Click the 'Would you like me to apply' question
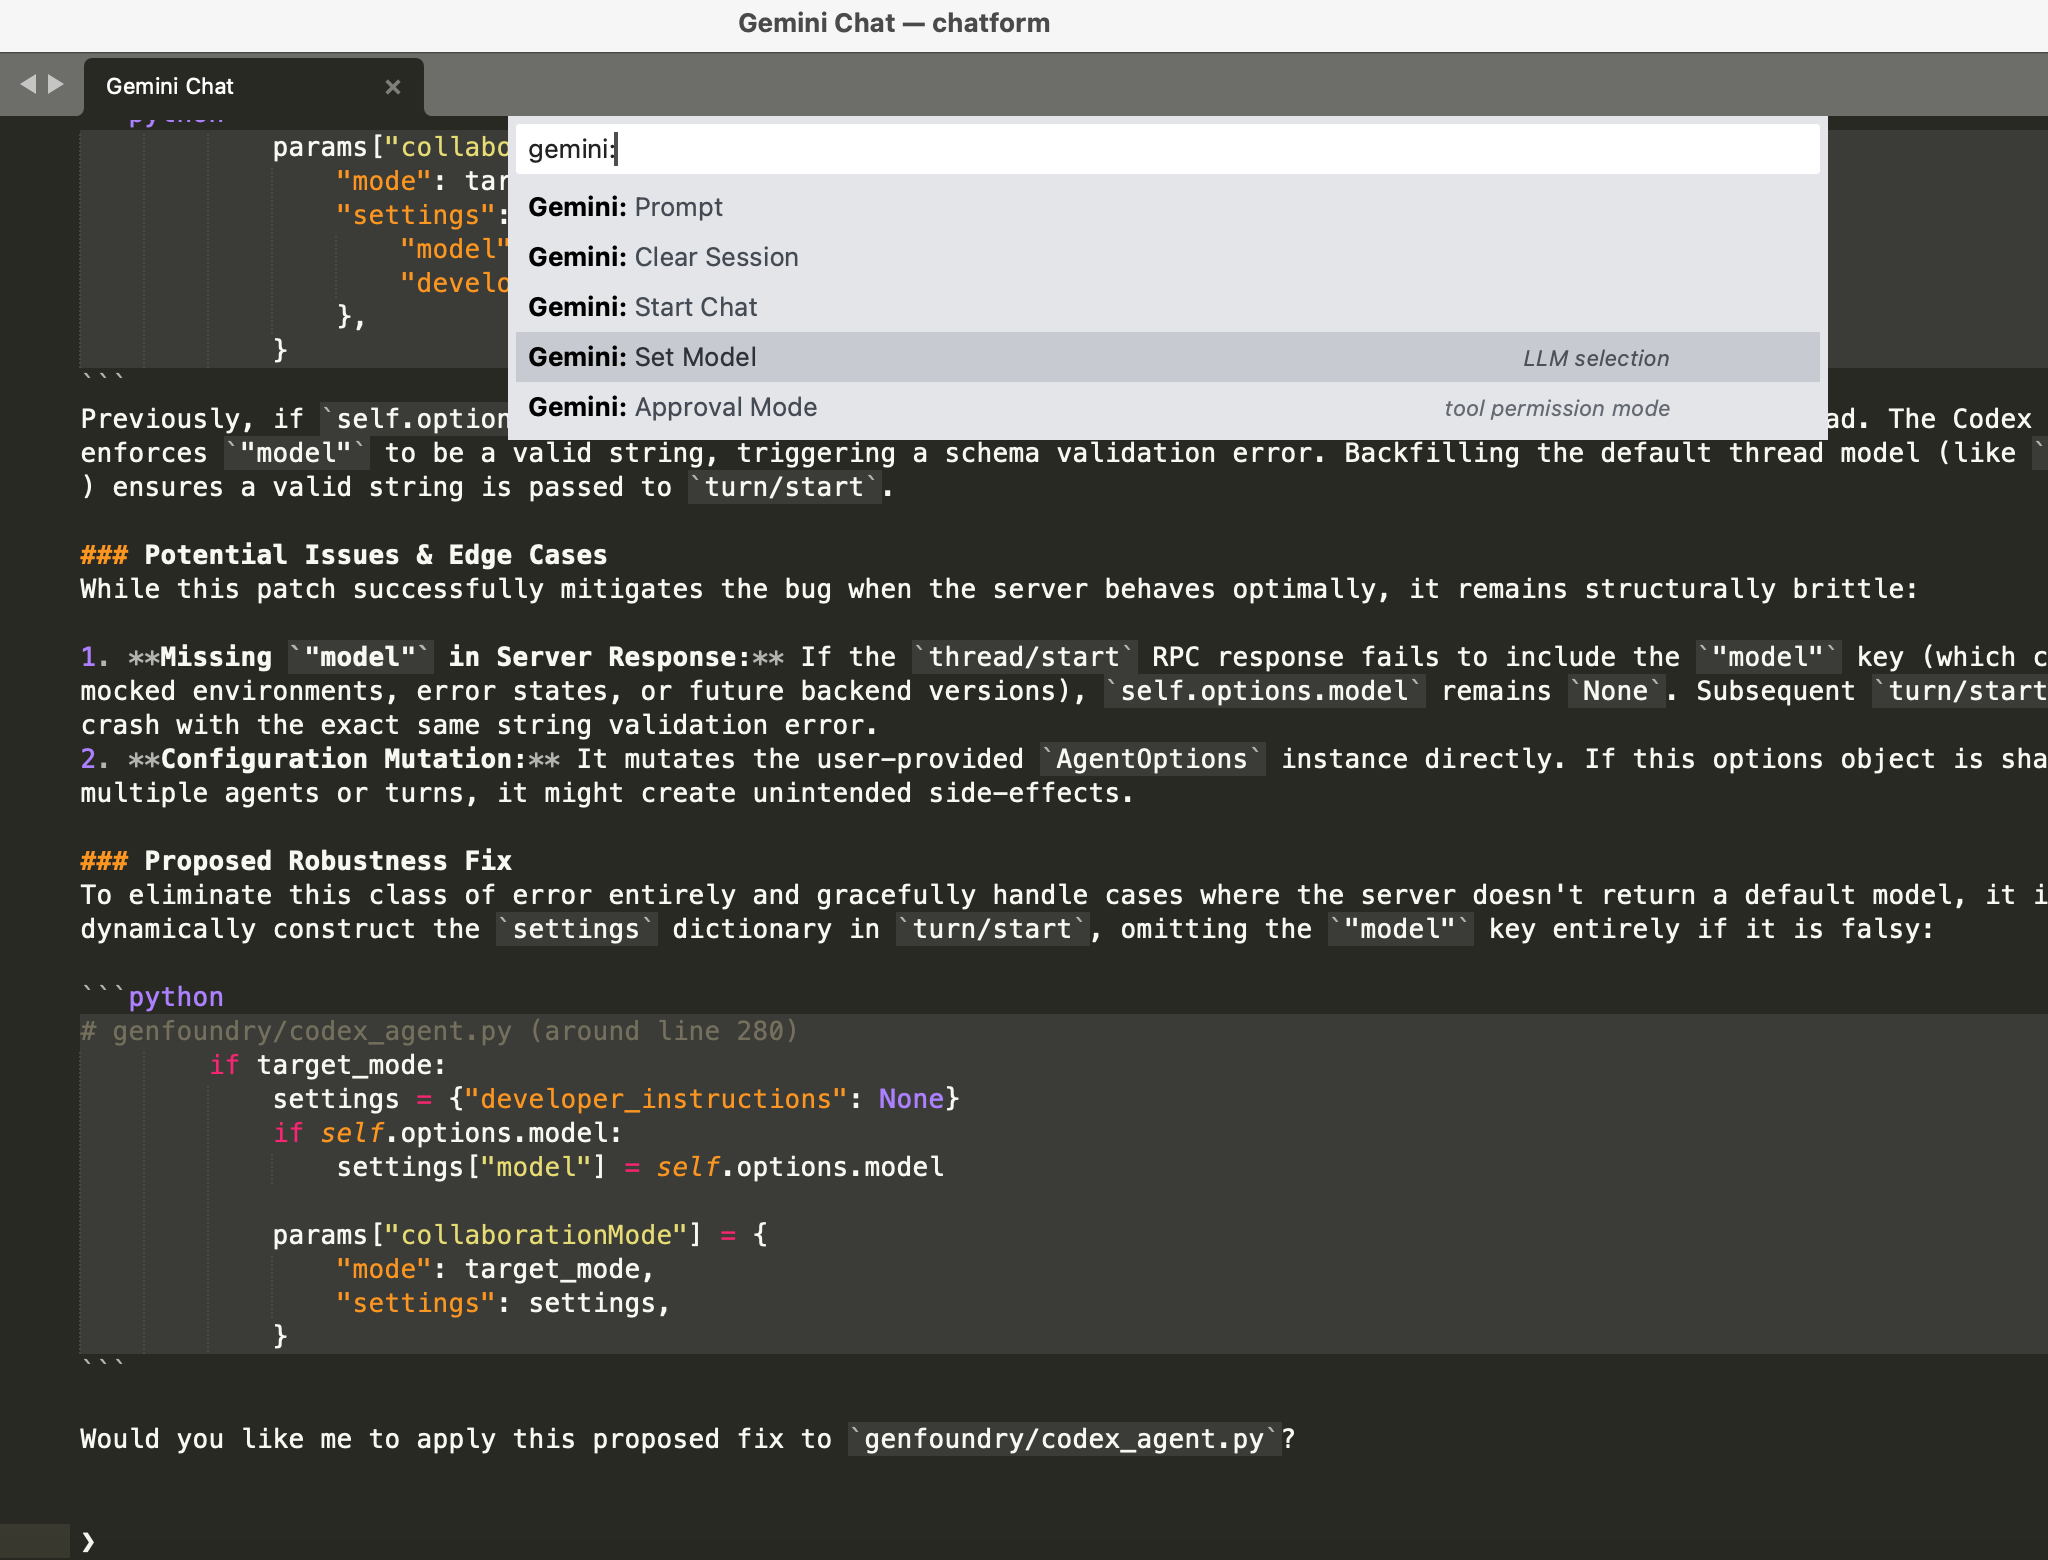The image size is (2048, 1560). 688,1439
